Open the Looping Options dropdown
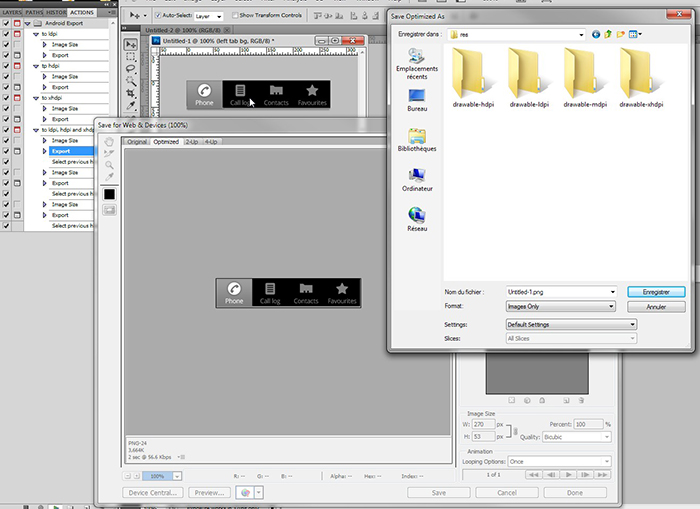Viewport: 700px width, 509px height. tap(559, 461)
